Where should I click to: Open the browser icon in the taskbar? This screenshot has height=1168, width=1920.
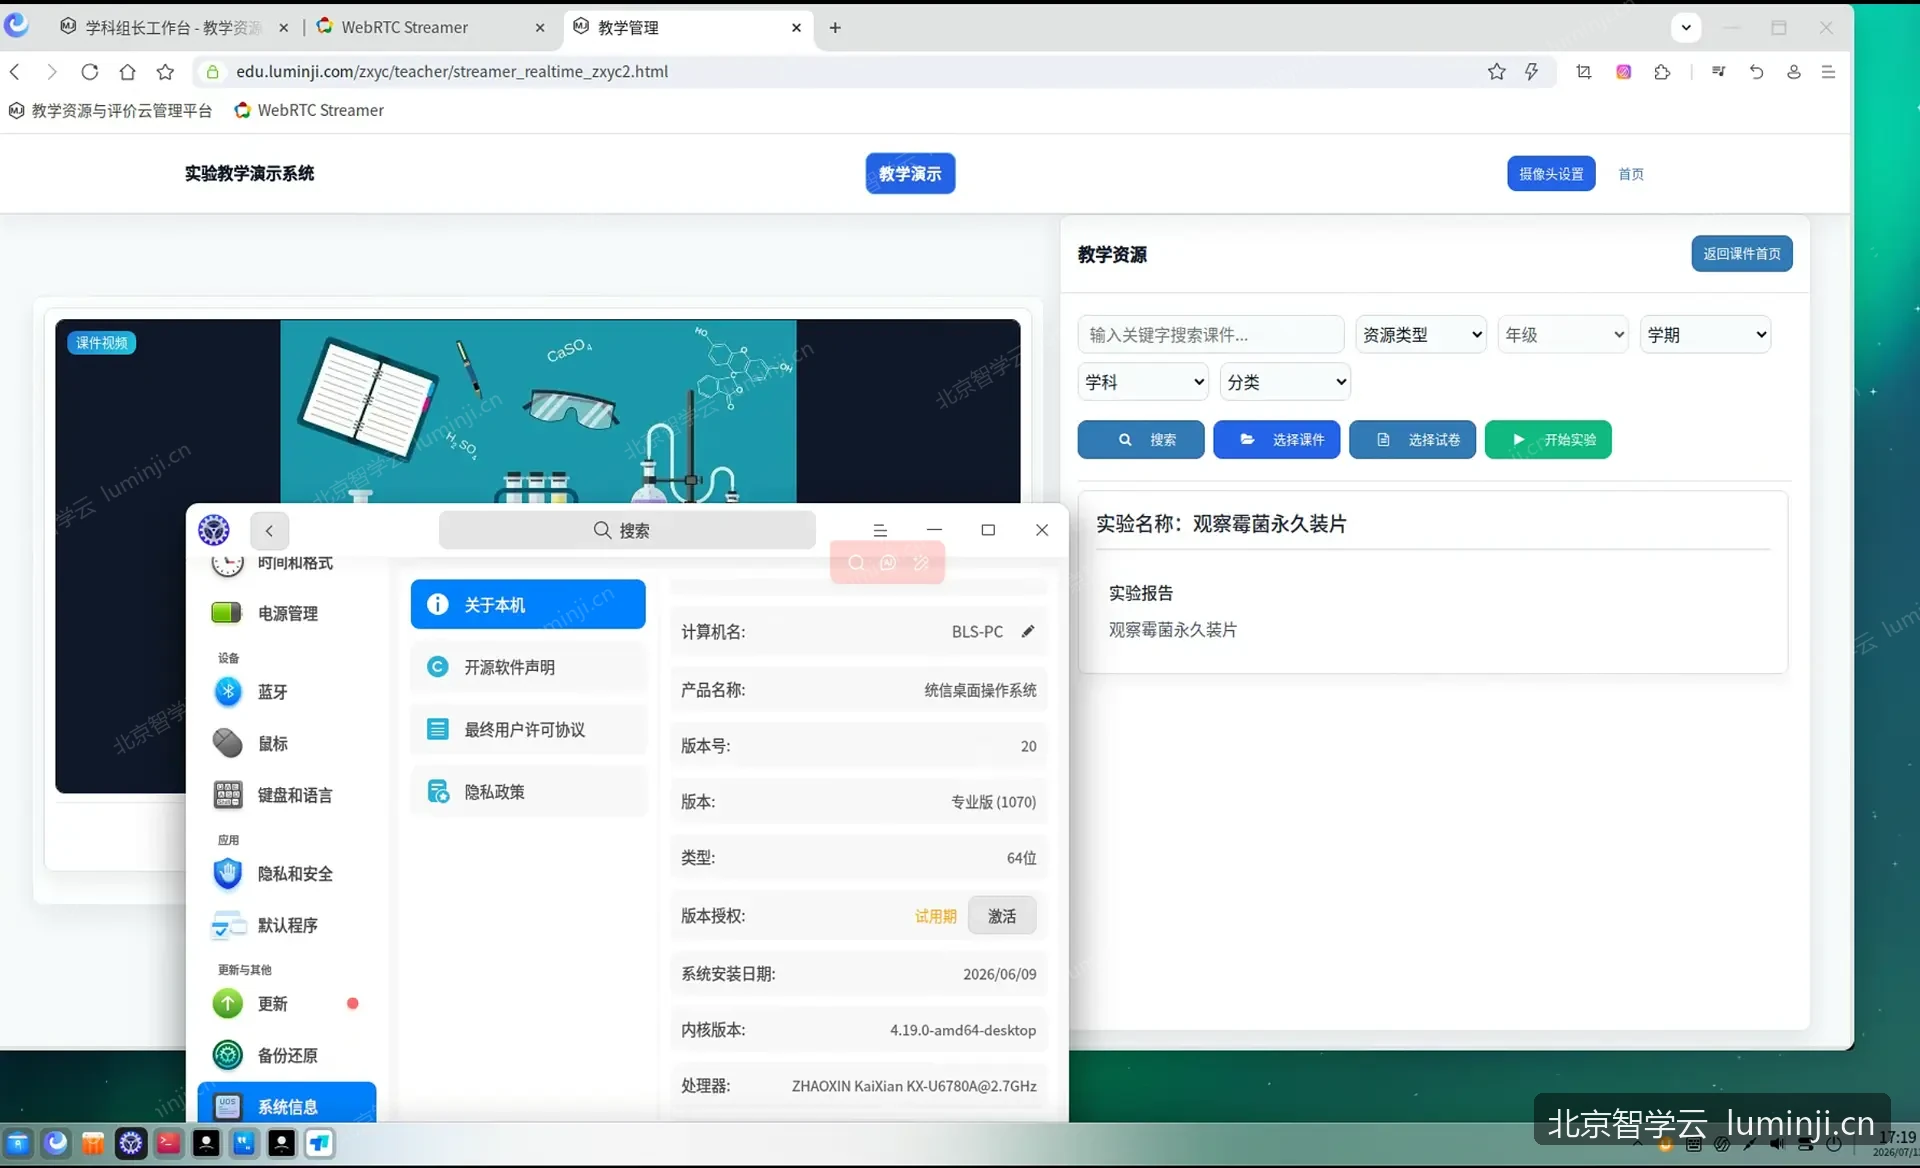(56, 1143)
